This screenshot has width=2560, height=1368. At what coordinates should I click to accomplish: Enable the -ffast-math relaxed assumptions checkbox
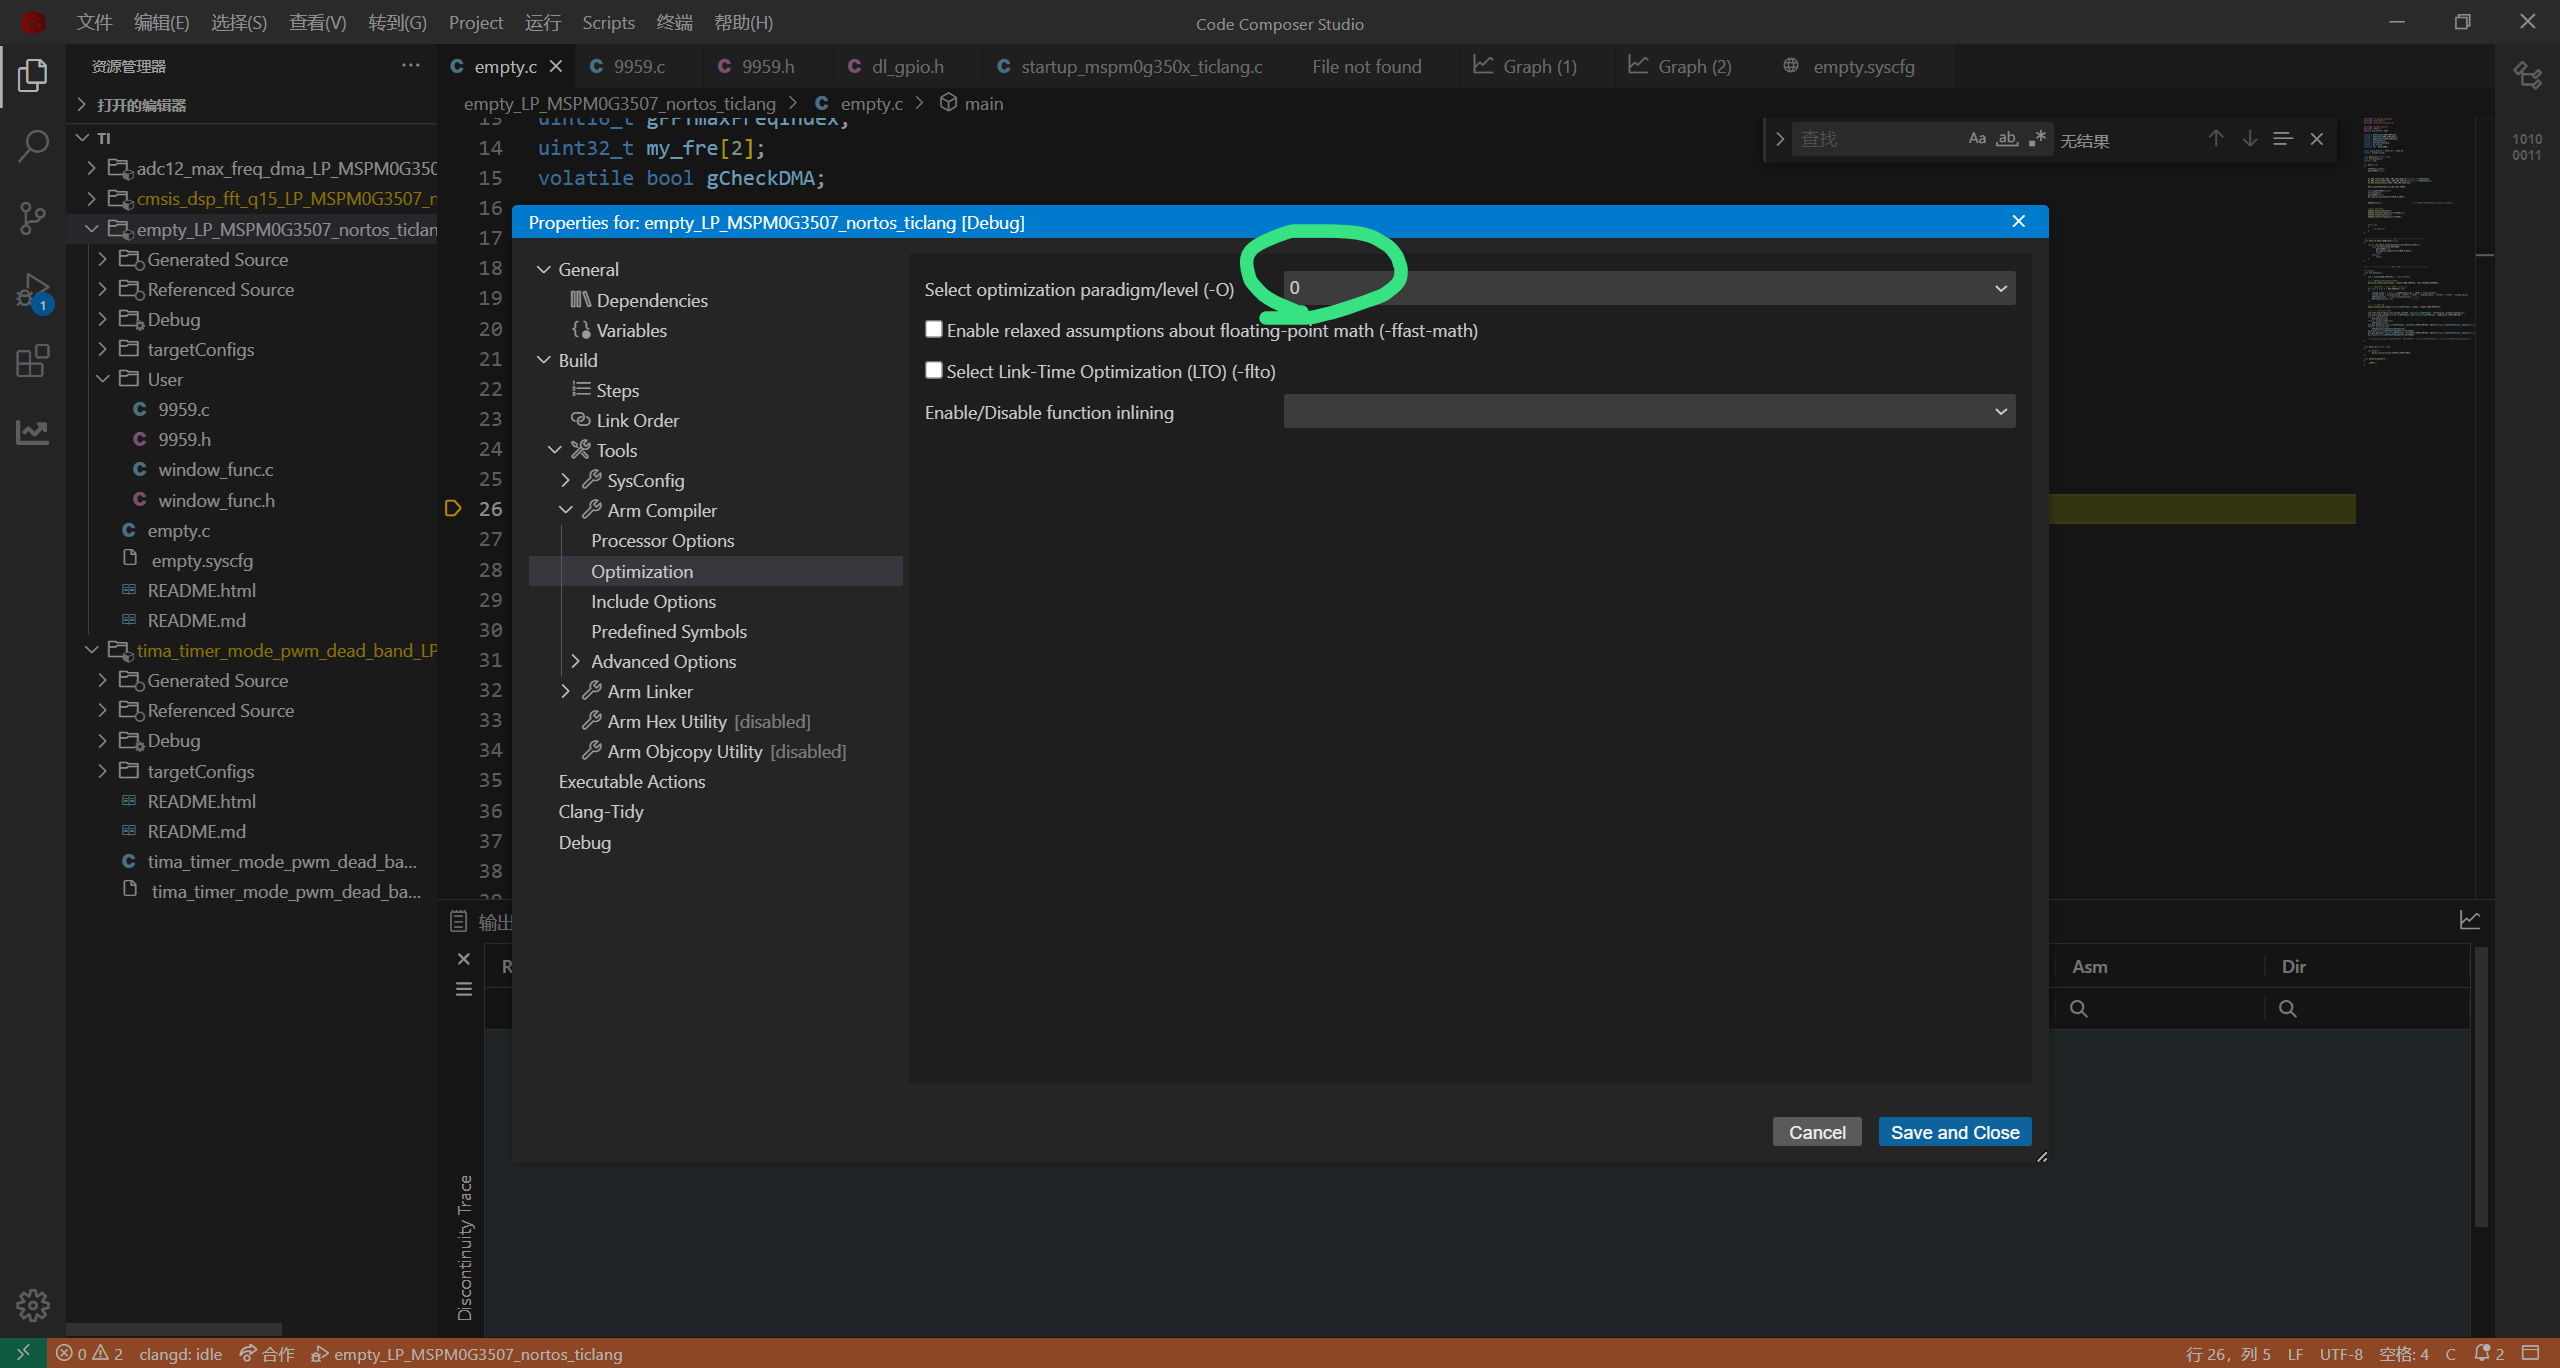coord(933,329)
